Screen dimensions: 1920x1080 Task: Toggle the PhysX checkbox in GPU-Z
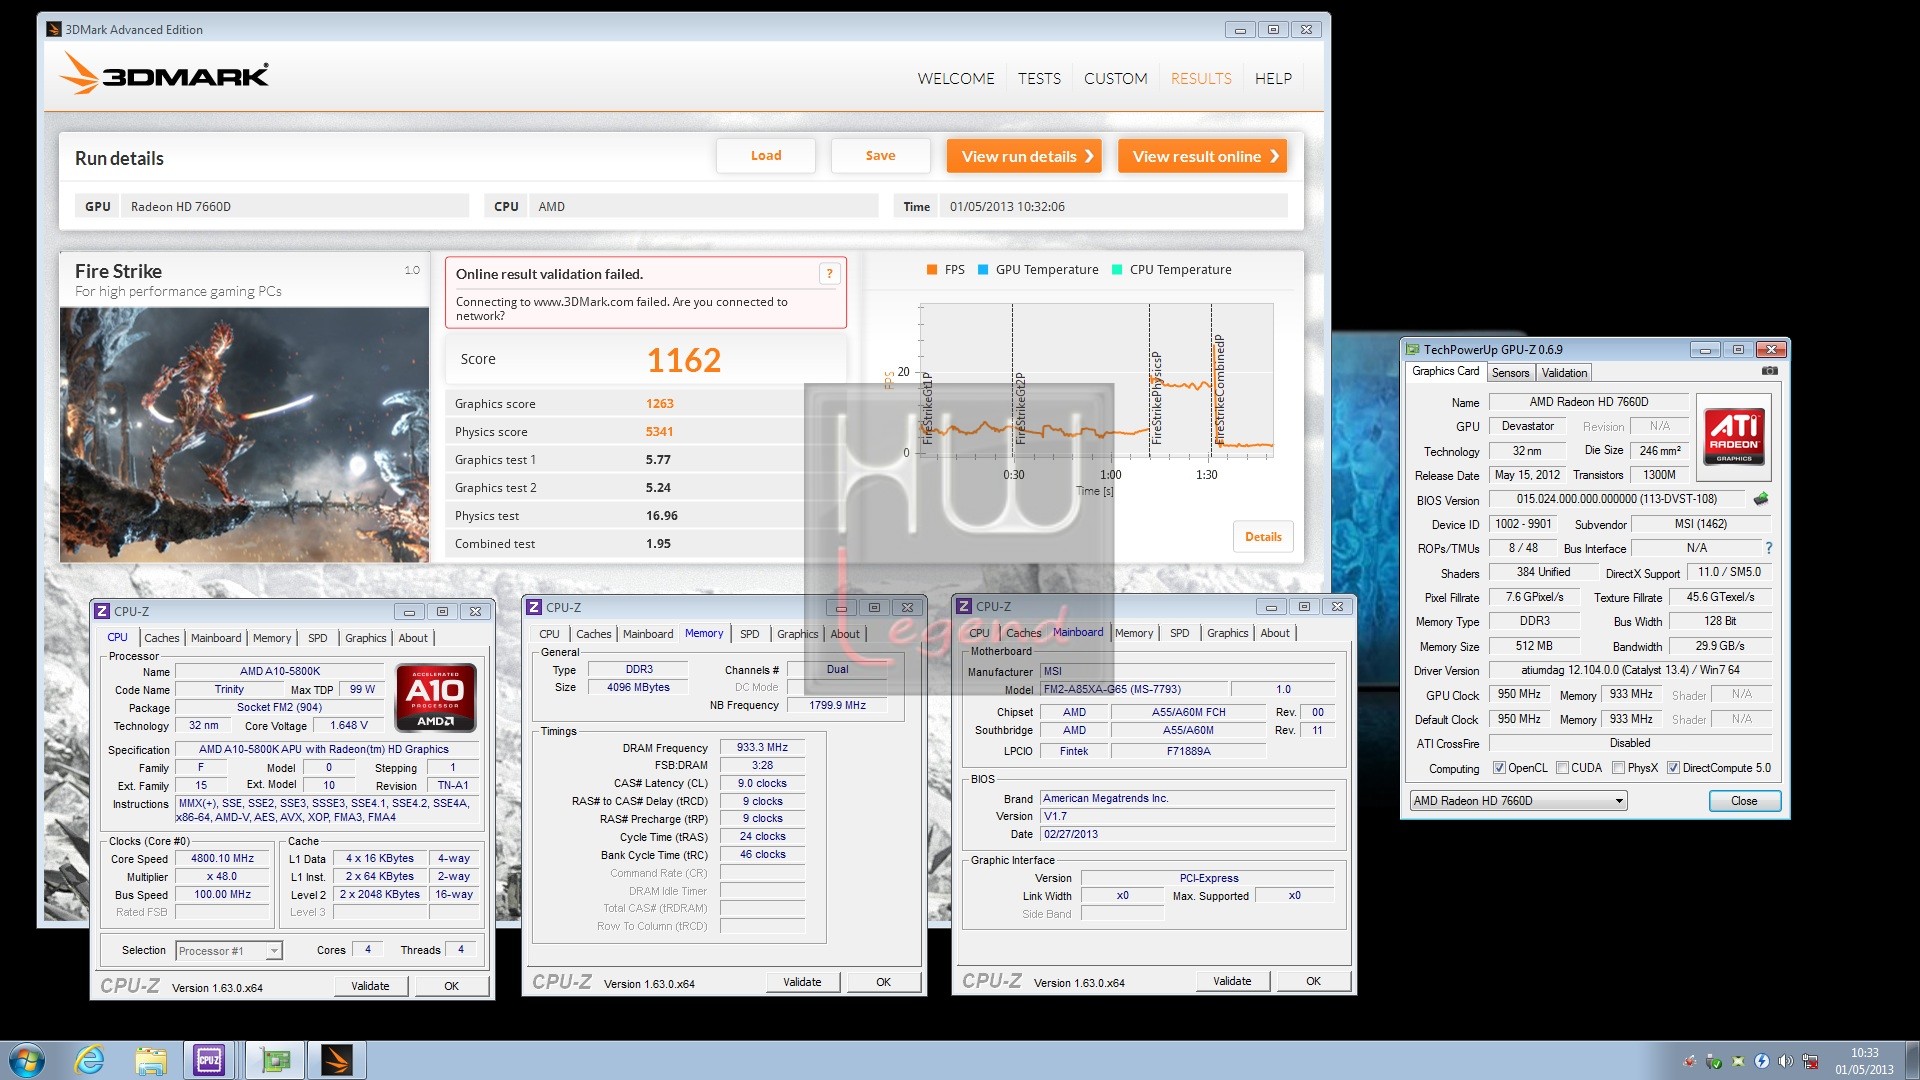point(1618,768)
